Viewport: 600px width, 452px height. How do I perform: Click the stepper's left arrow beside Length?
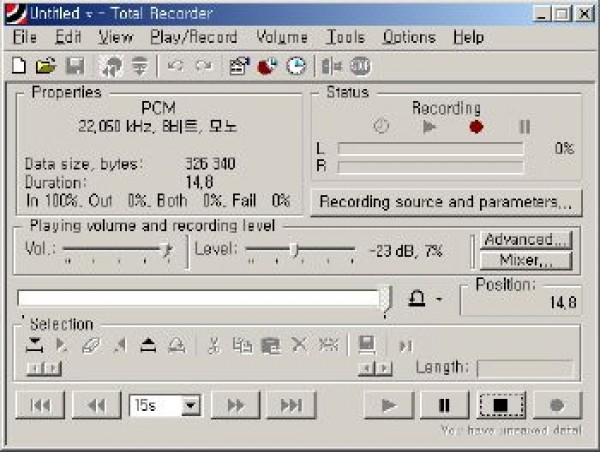[x=367, y=368]
